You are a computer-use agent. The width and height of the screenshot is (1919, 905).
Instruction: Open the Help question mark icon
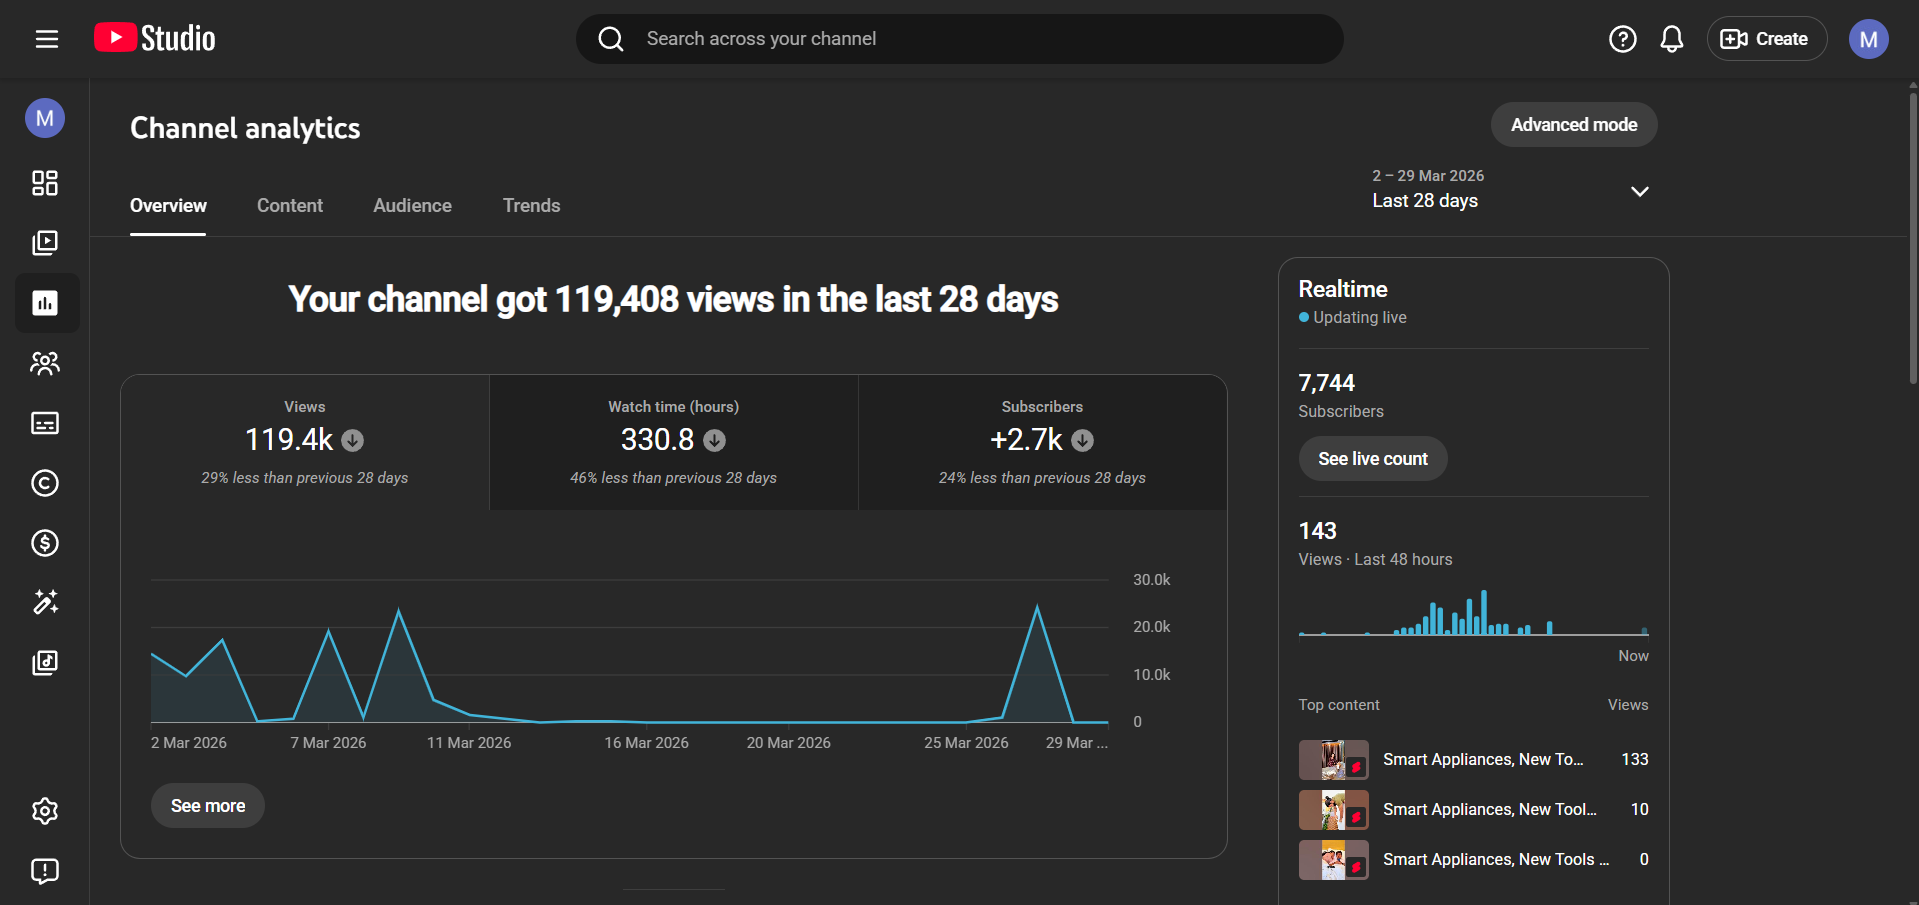tap(1622, 39)
